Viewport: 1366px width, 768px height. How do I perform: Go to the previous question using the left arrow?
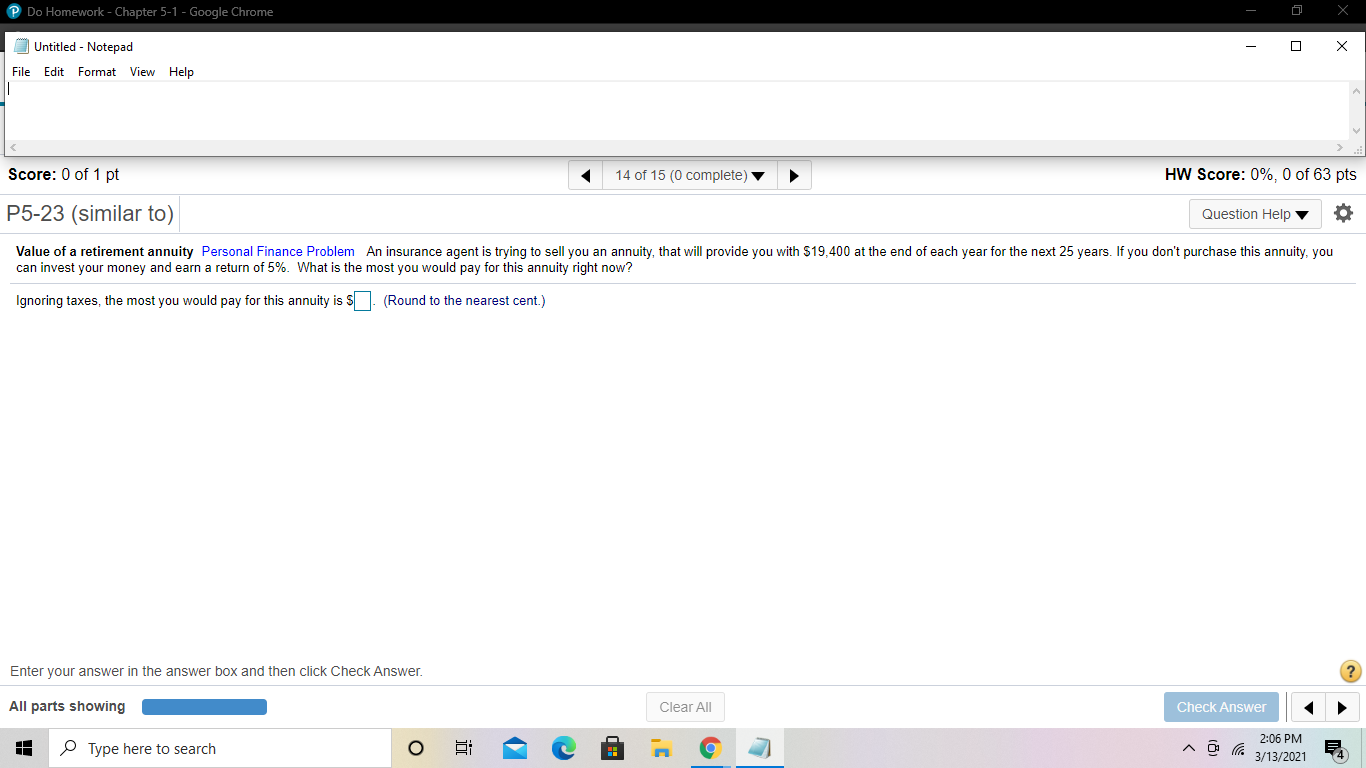[x=585, y=175]
